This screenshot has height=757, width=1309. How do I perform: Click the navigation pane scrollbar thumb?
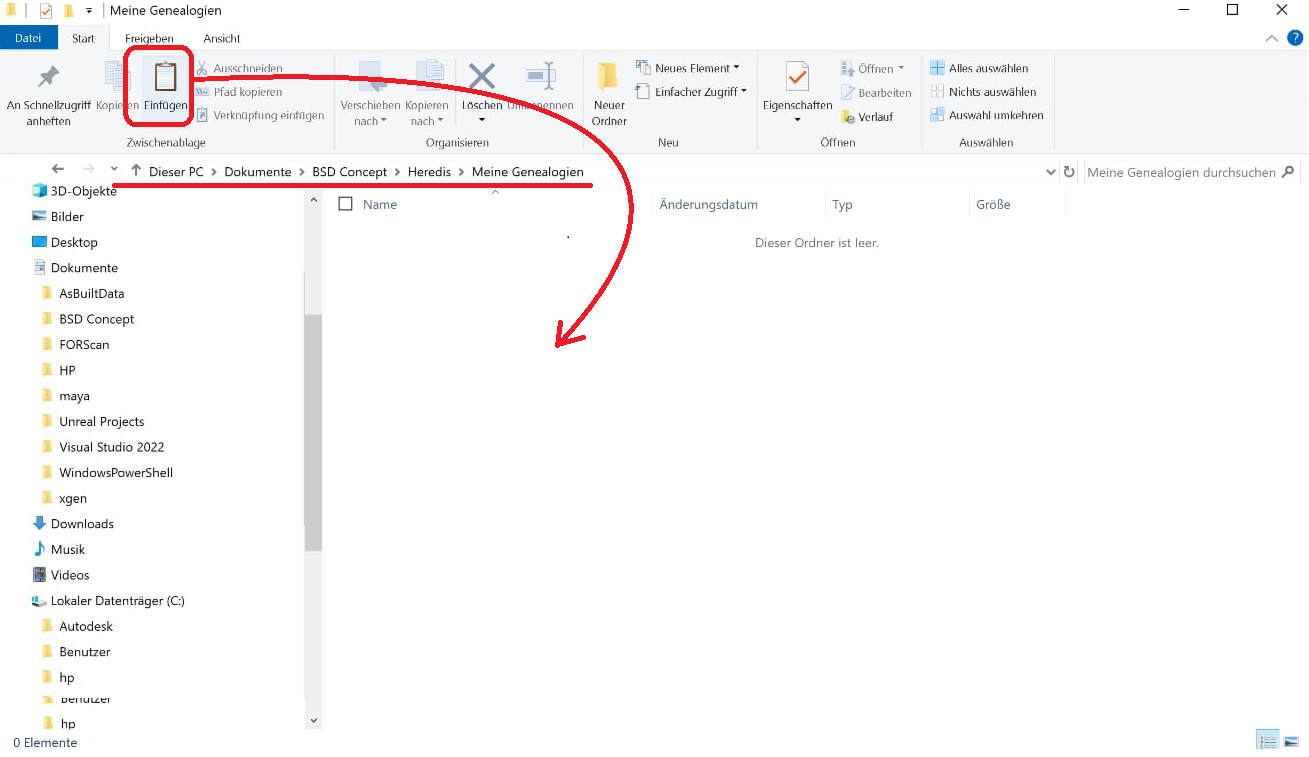point(313,430)
